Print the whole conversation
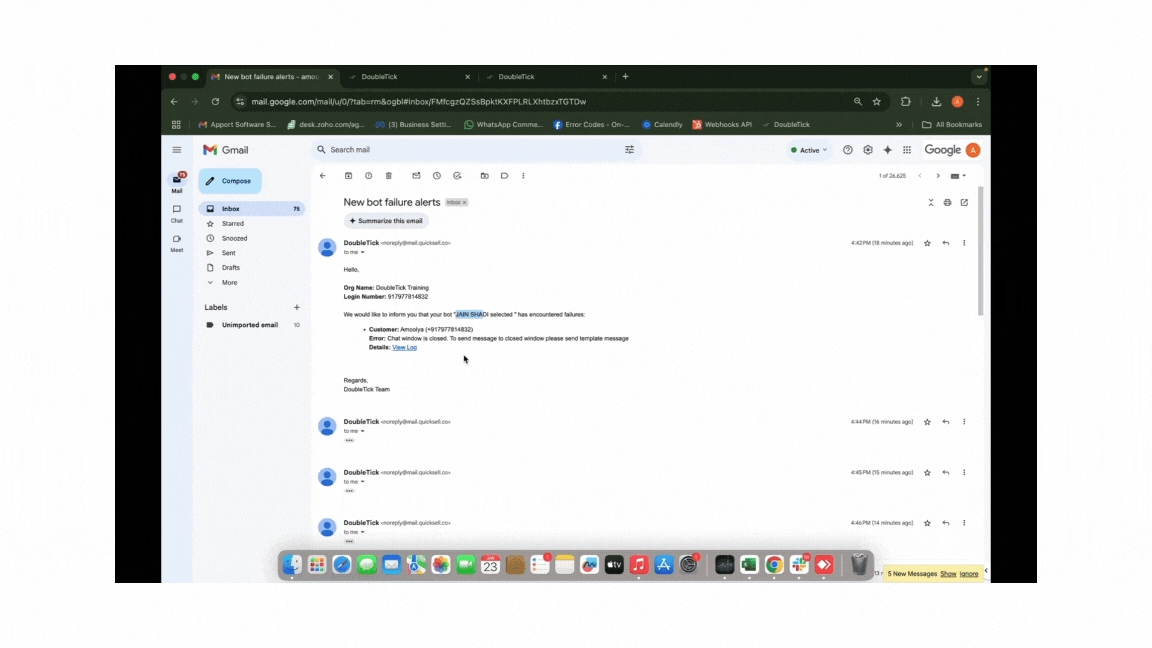The height and width of the screenshot is (648, 1152). coord(947,202)
